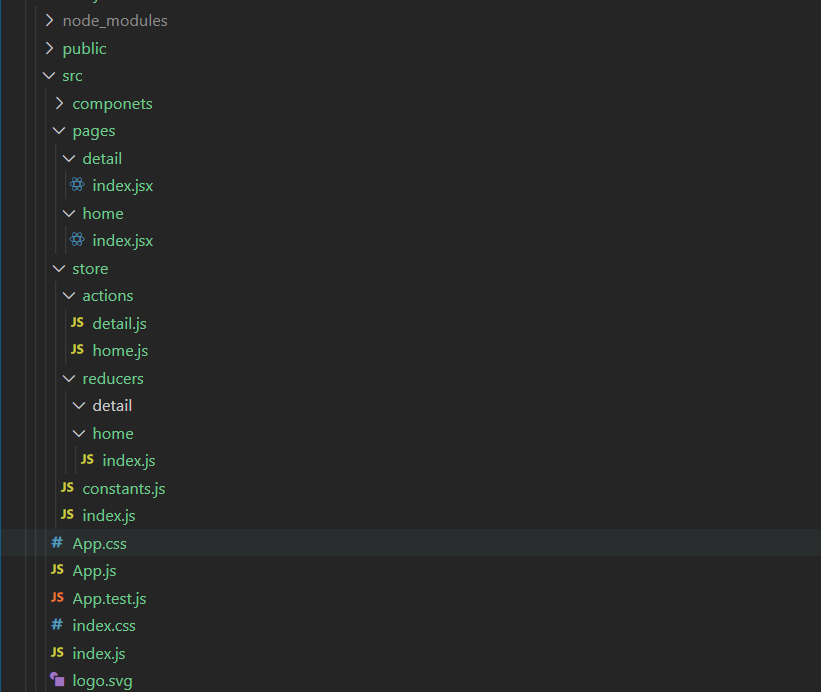Image resolution: width=821 pixels, height=692 pixels.
Task: Collapse the home folder chevron under pages
Action: pos(69,214)
